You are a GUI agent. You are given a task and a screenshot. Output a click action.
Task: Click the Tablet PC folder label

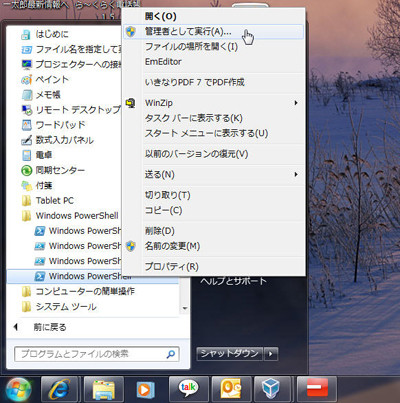[55, 201]
